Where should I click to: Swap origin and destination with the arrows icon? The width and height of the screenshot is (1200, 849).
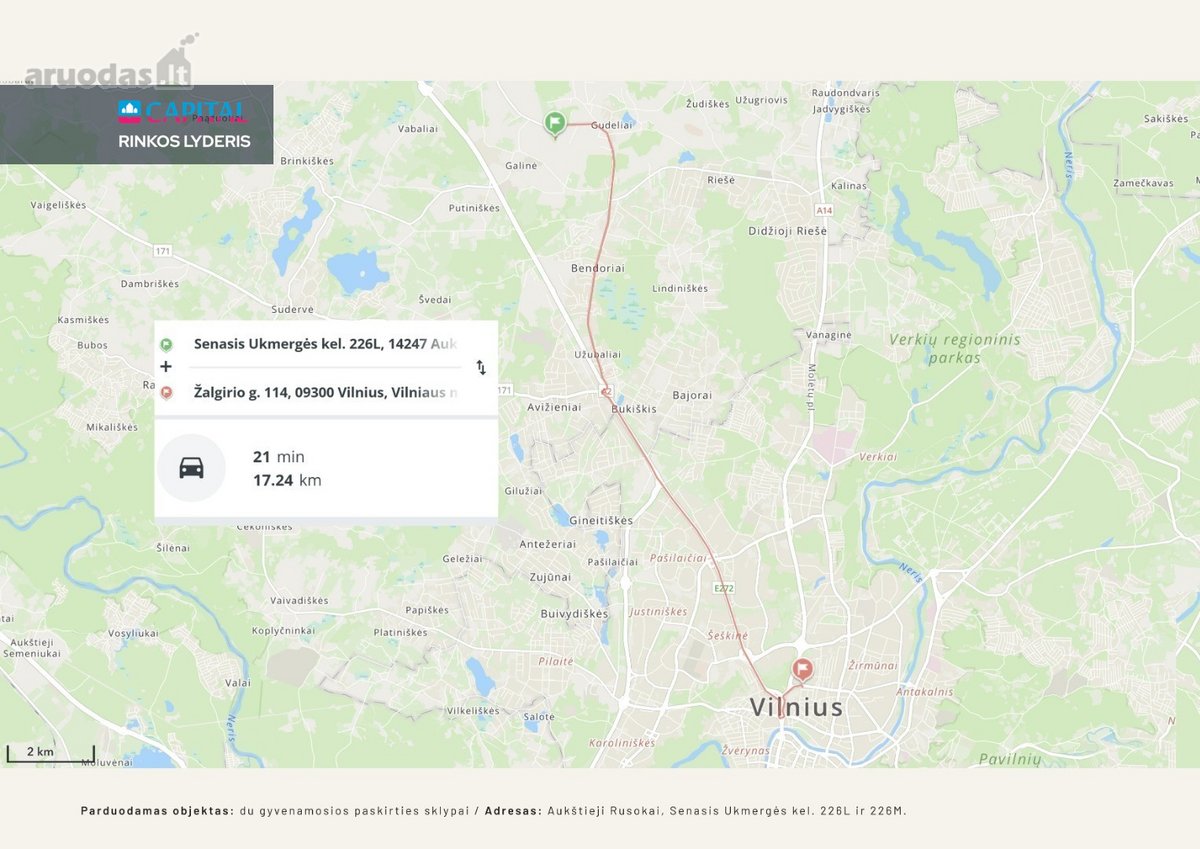(481, 367)
